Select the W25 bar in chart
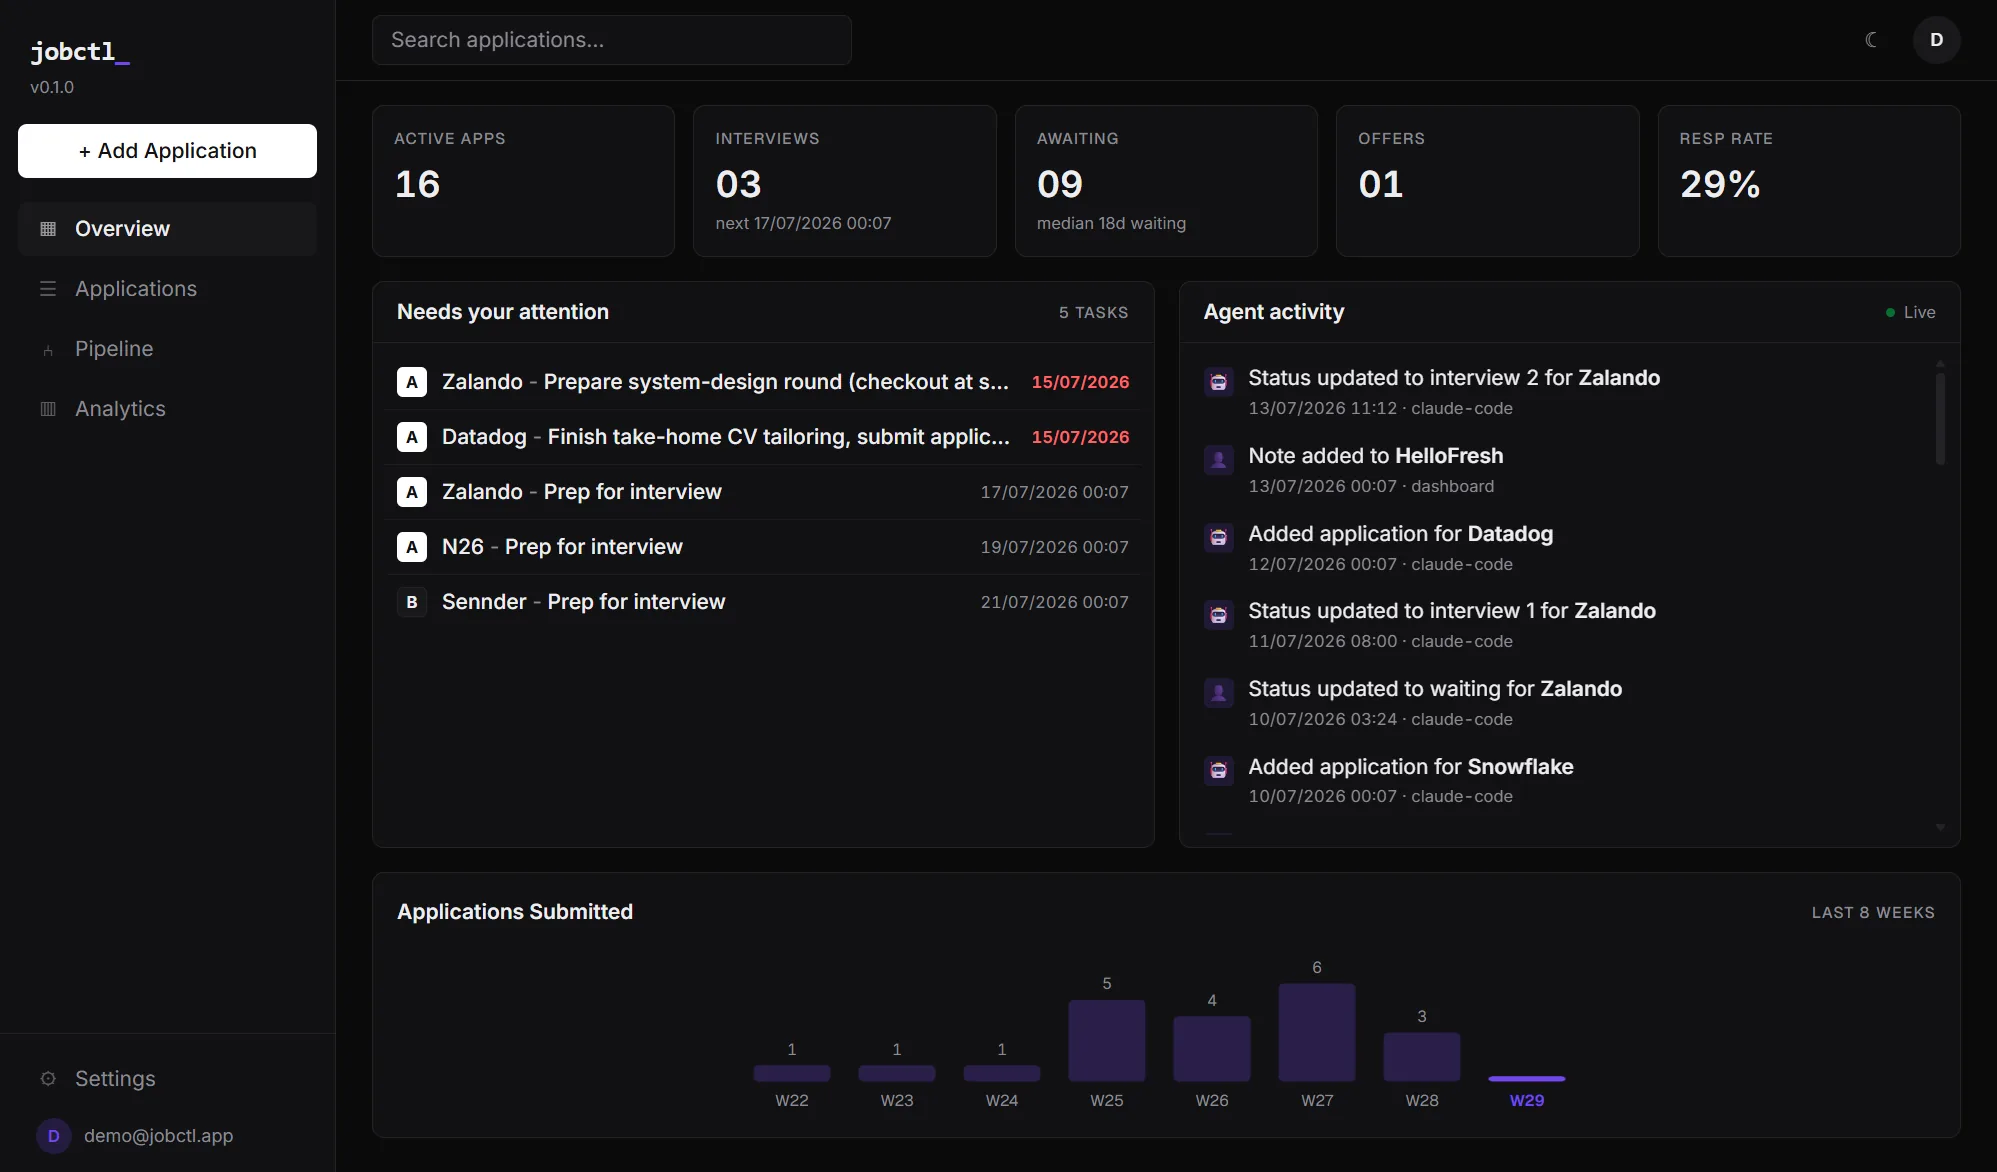 pos(1107,1040)
